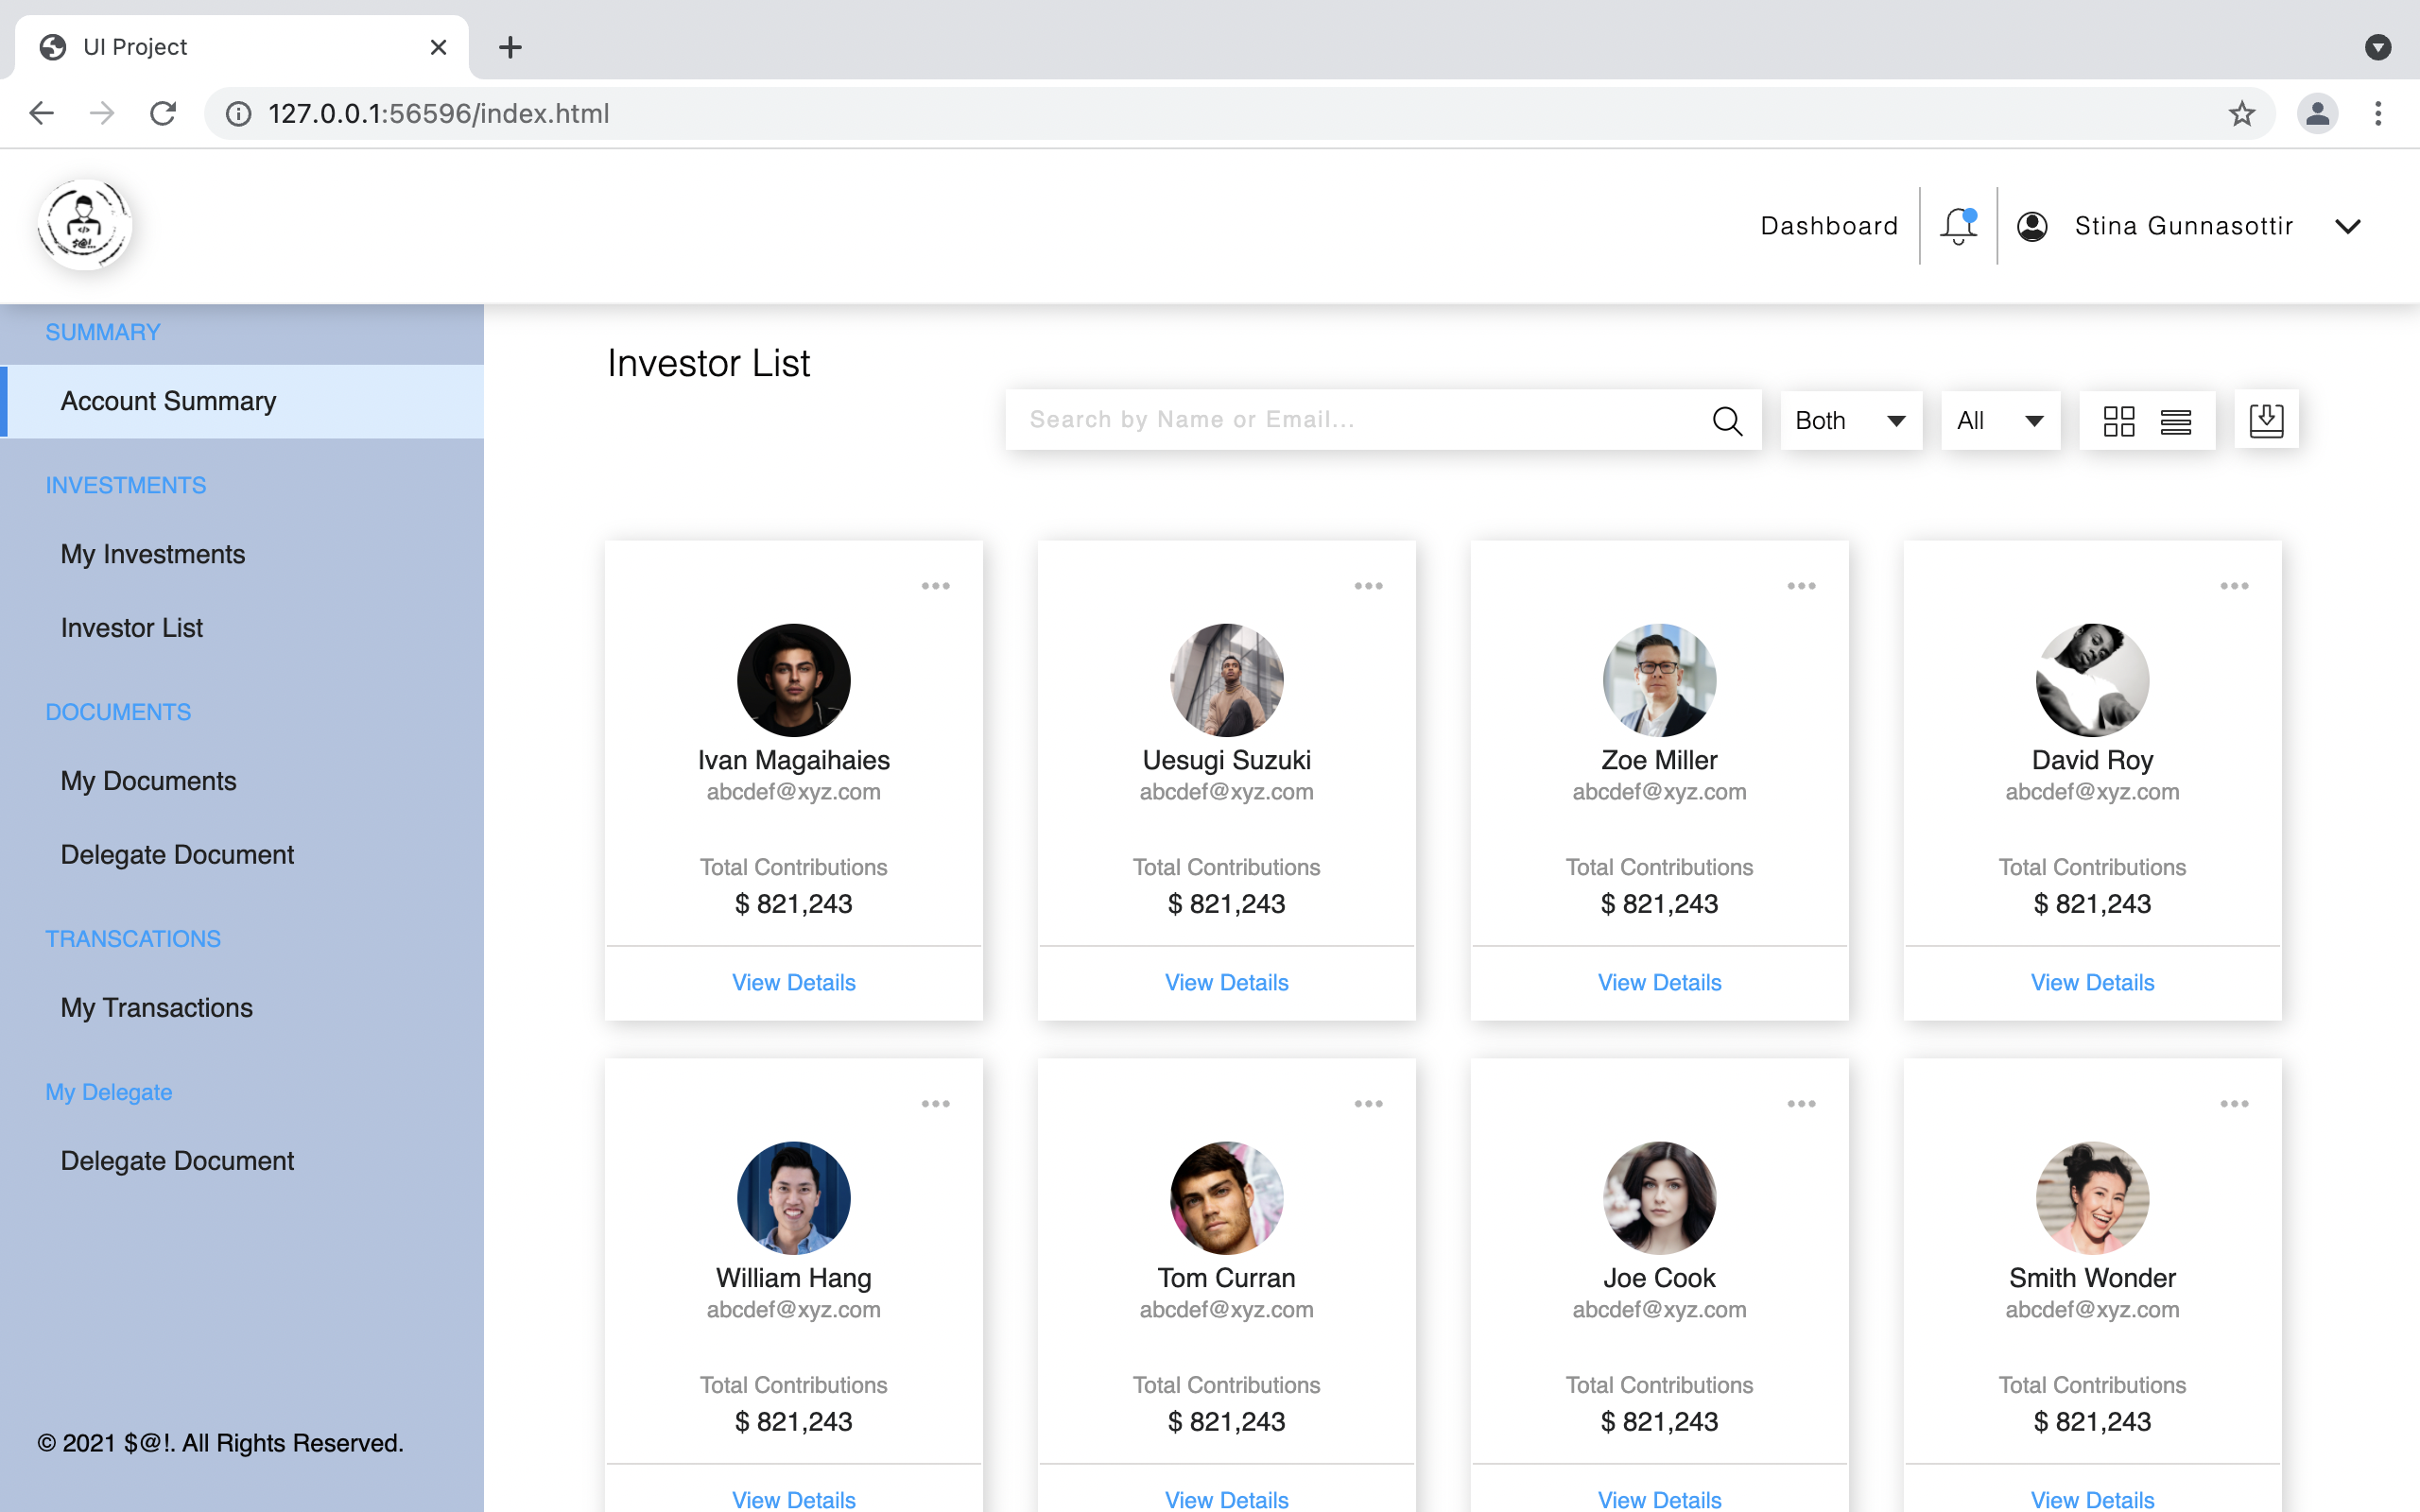Click Smith Wonder's profile photo
Screen dimensions: 2420x1512
2092,1197
